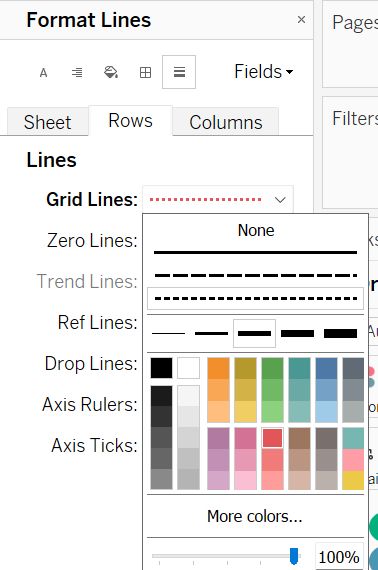
Task: Open the Fields dropdown menu
Action: click(x=264, y=71)
